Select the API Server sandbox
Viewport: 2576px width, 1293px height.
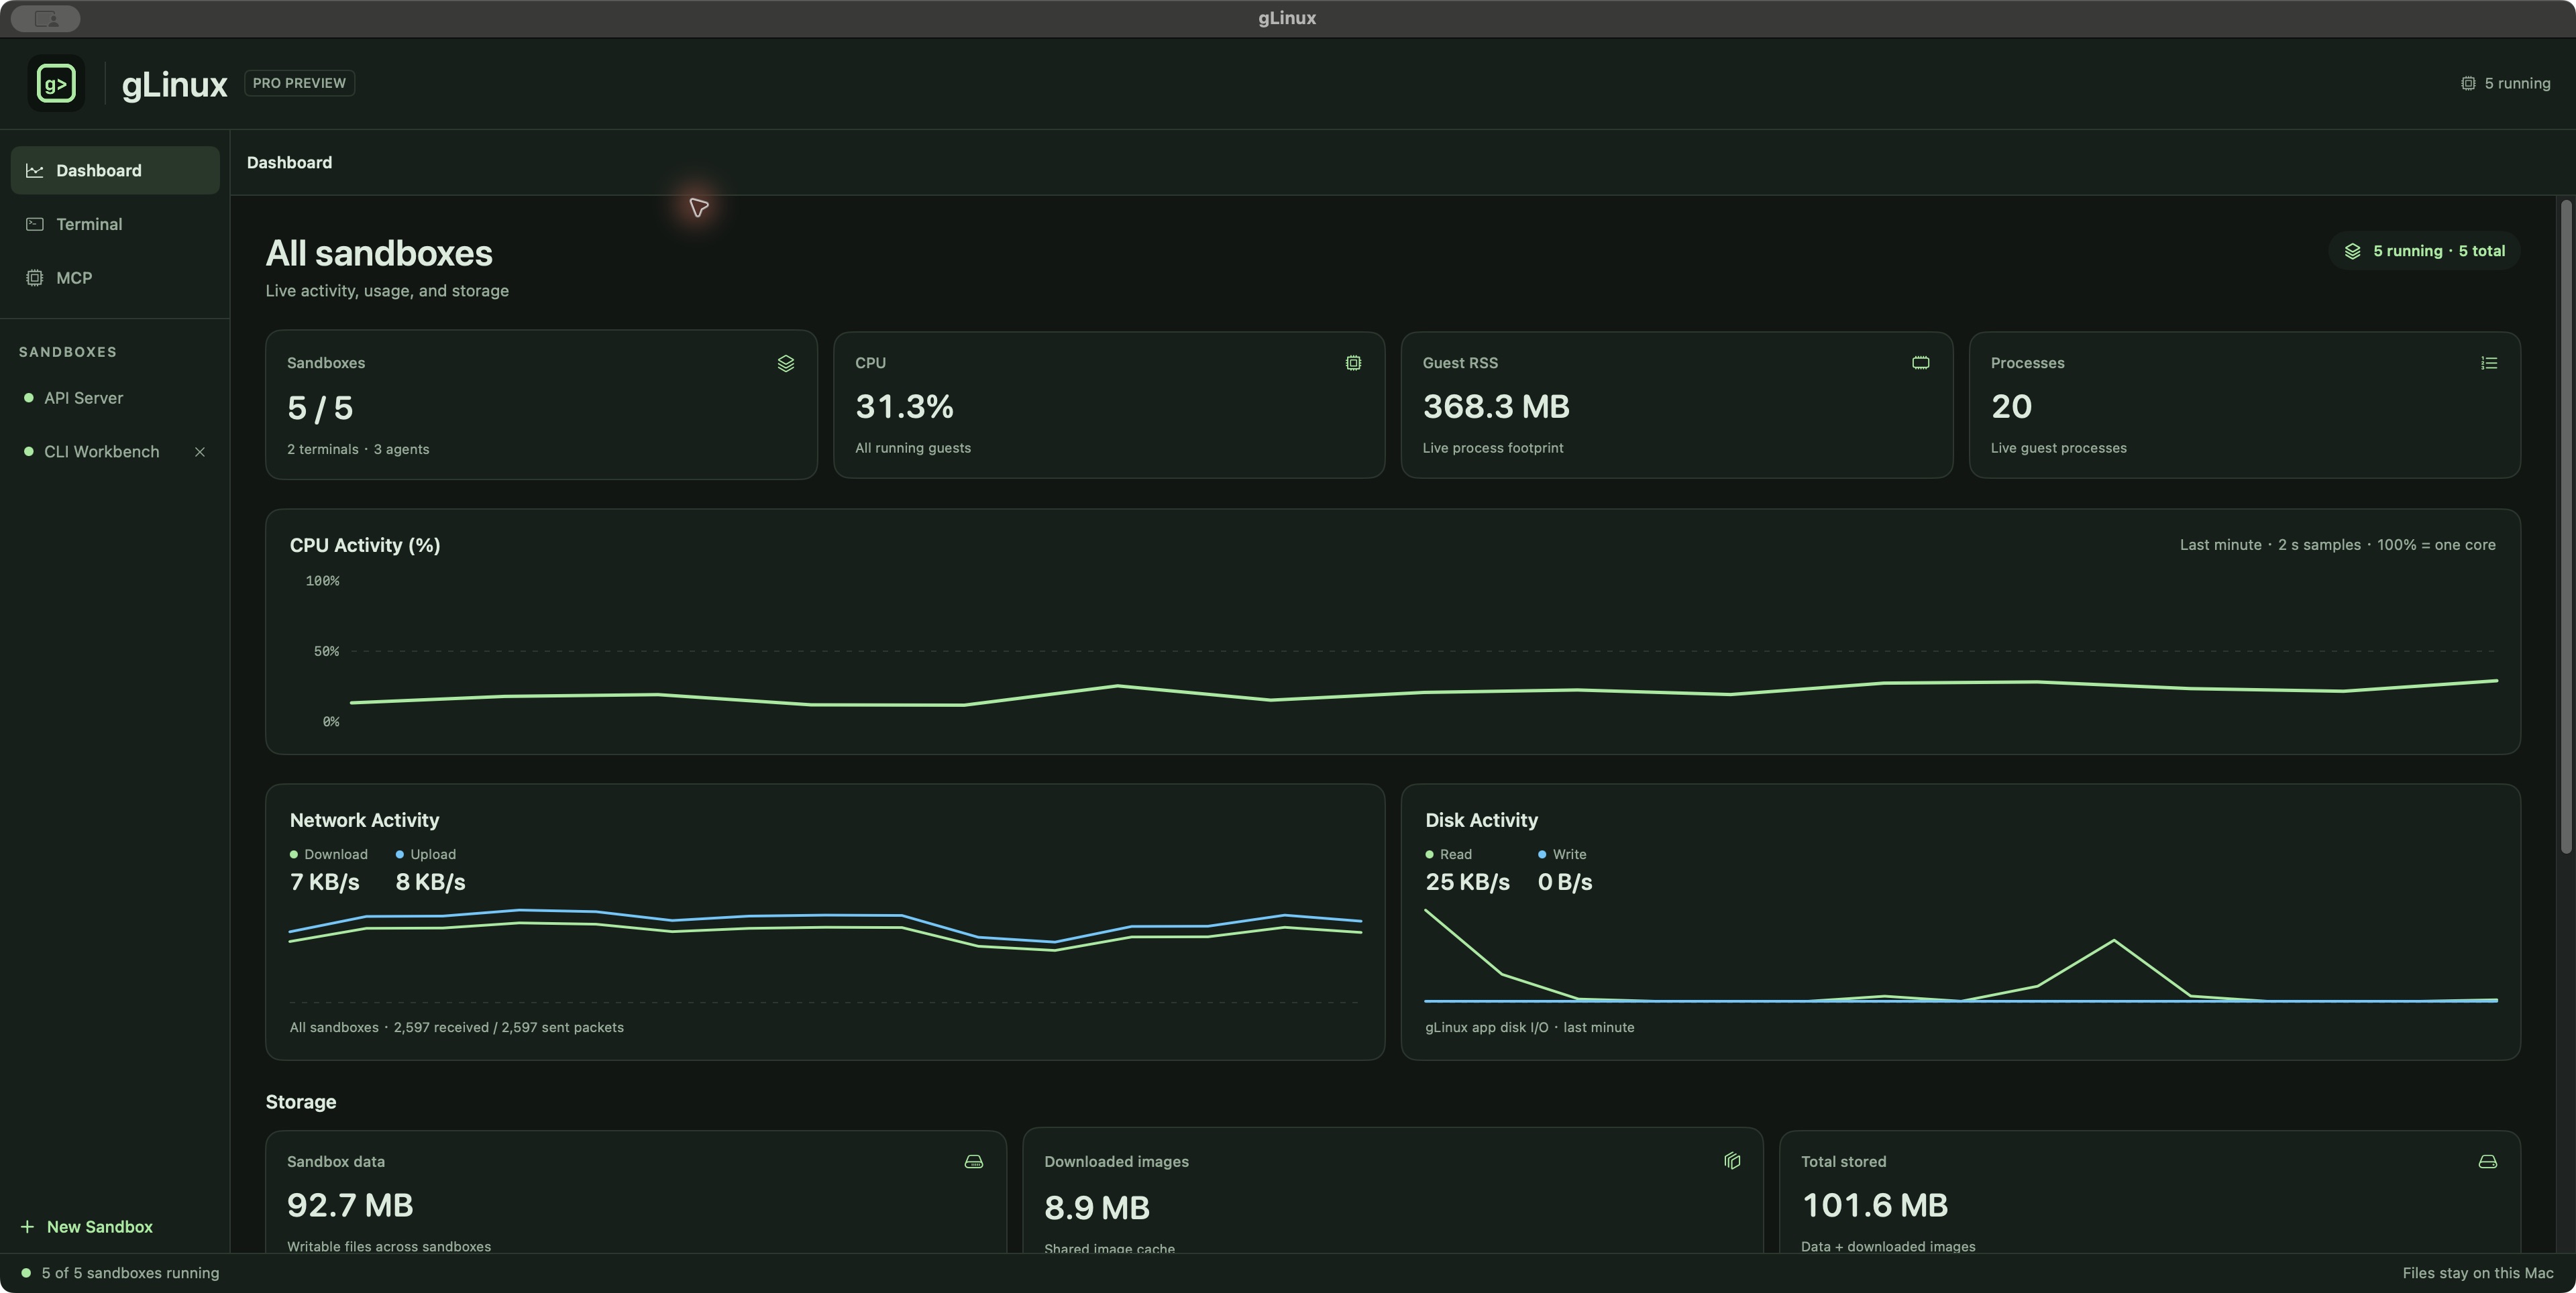click(x=115, y=398)
